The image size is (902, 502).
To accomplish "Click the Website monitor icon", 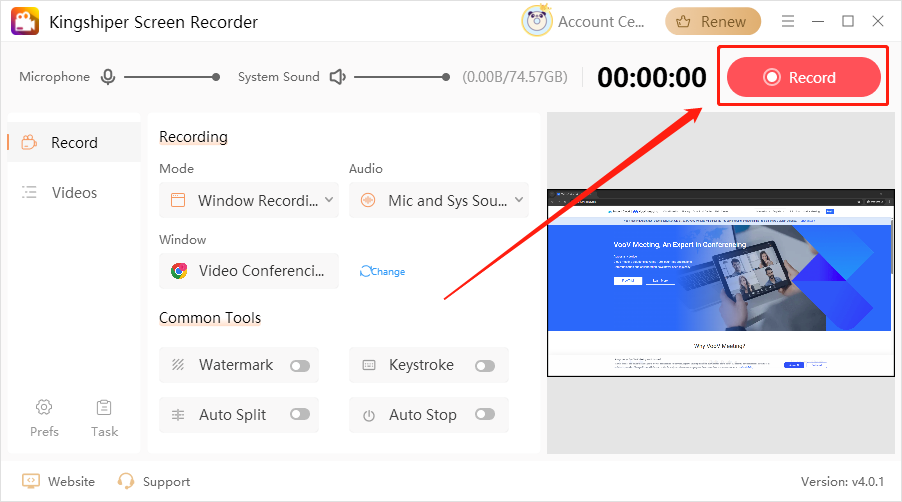I will (30, 481).
